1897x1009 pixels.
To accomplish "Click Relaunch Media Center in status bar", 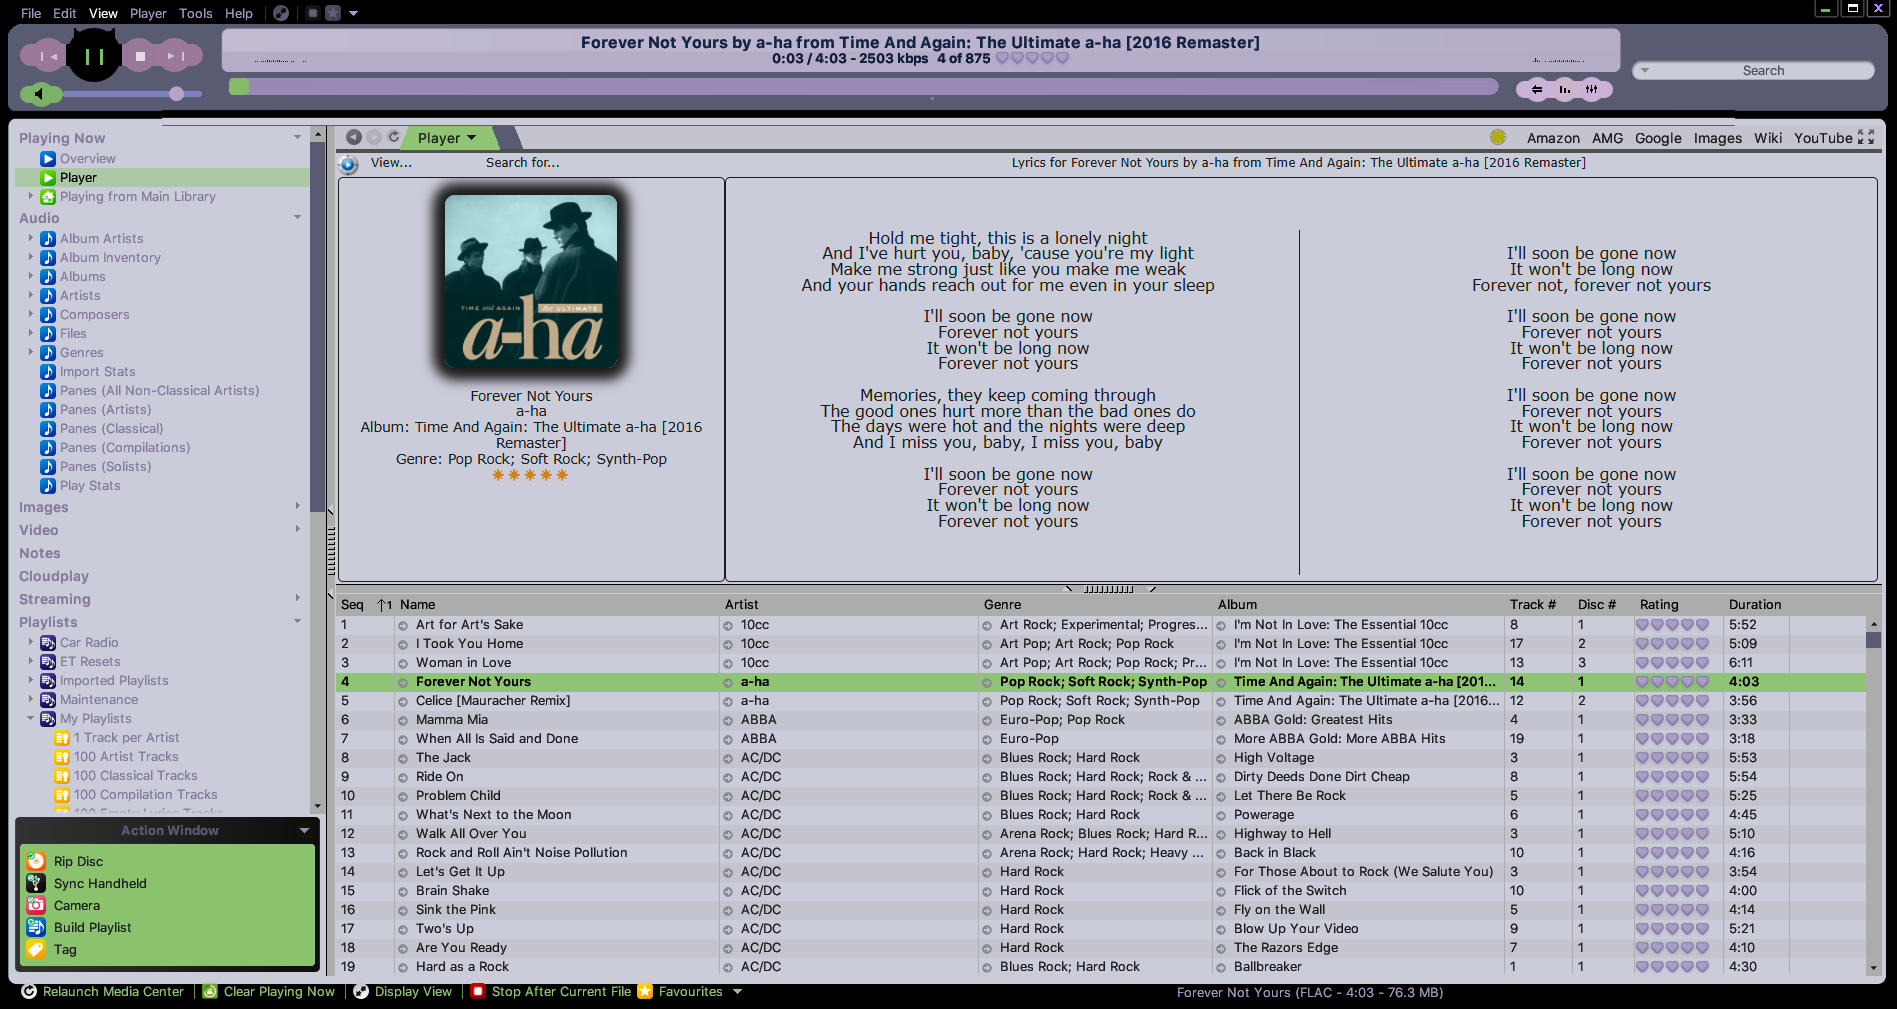I will click(x=103, y=991).
